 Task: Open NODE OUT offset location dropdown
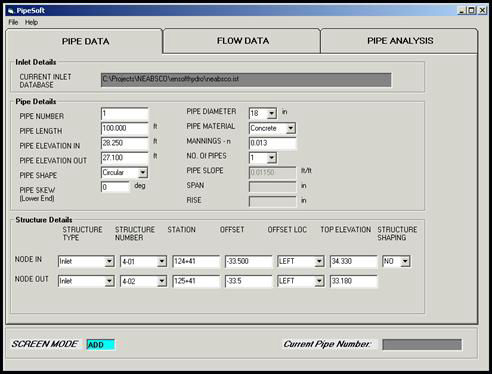click(x=319, y=281)
